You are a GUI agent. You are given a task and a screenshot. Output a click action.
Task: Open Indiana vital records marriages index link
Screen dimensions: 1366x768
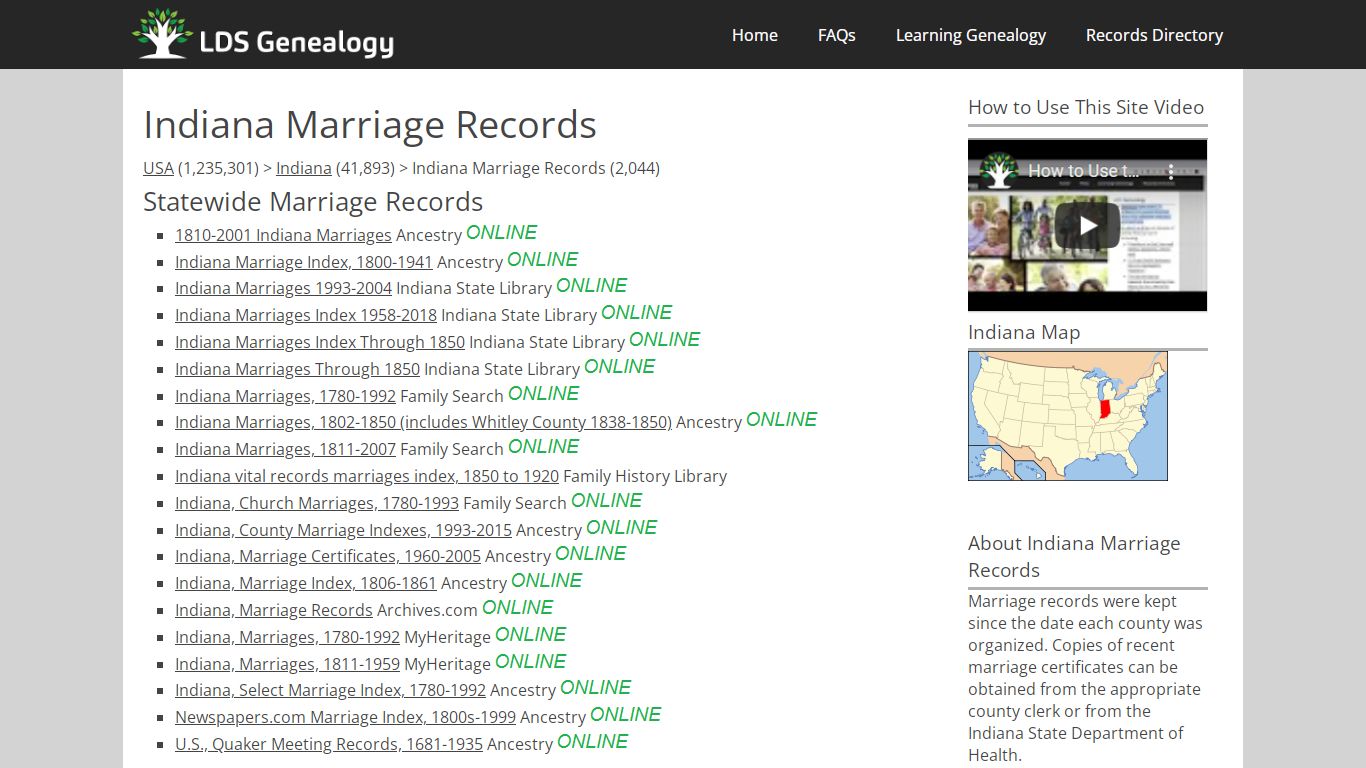(x=367, y=476)
